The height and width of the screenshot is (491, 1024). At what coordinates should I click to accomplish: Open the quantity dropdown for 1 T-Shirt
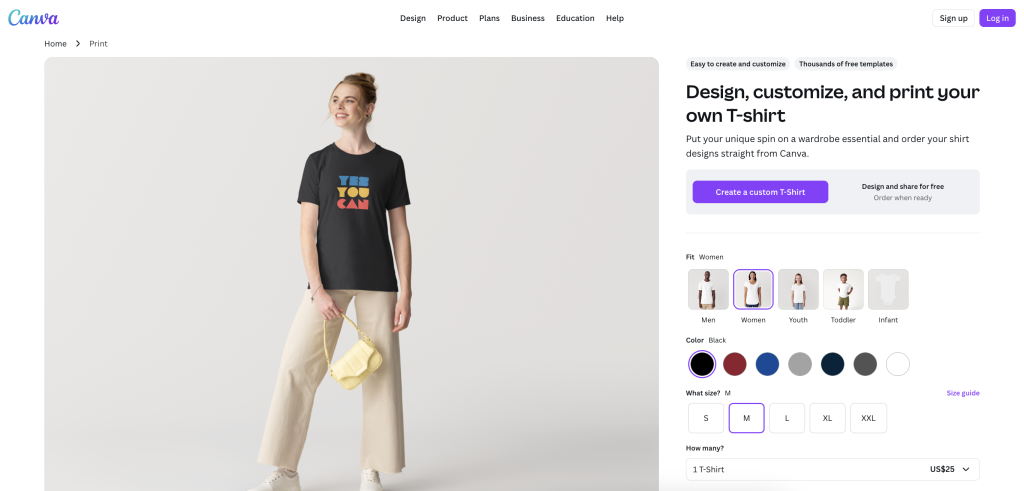click(x=832, y=469)
